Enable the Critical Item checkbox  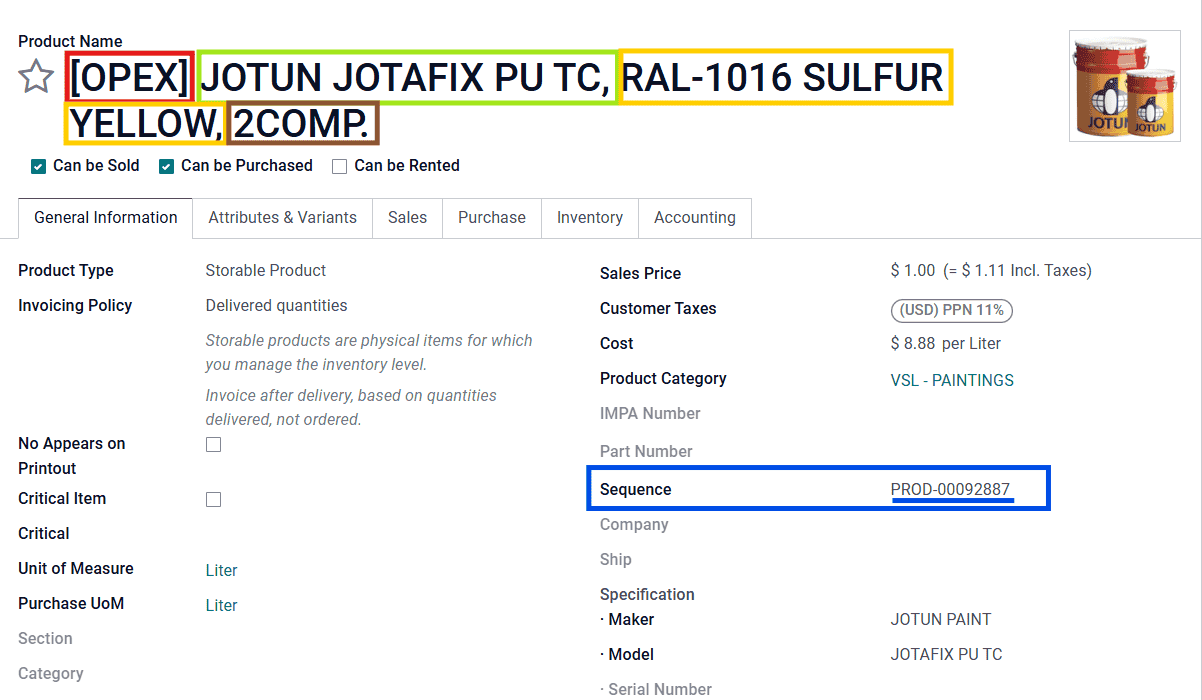213,499
